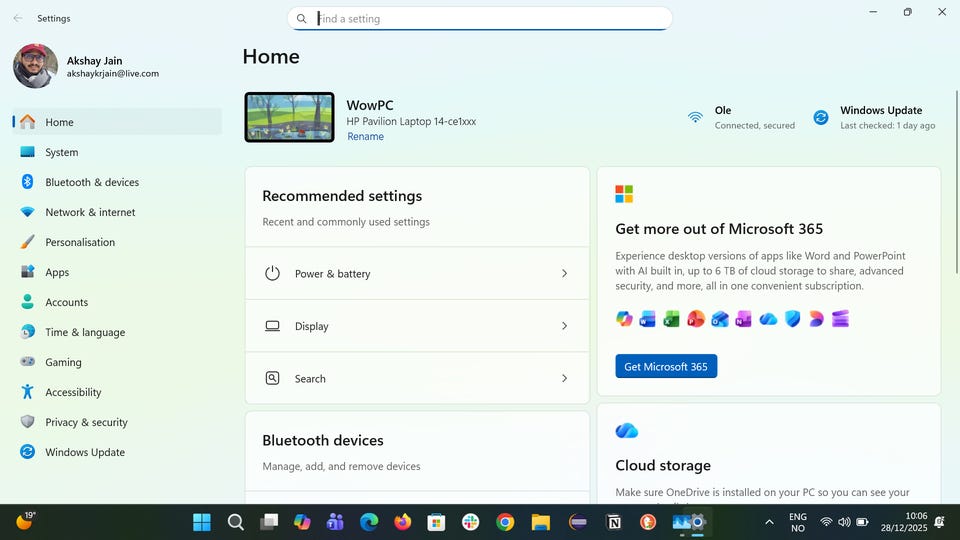This screenshot has height=540, width=960.
Task: Click the magnifier icon in the search box
Action: pyautogui.click(x=301, y=18)
